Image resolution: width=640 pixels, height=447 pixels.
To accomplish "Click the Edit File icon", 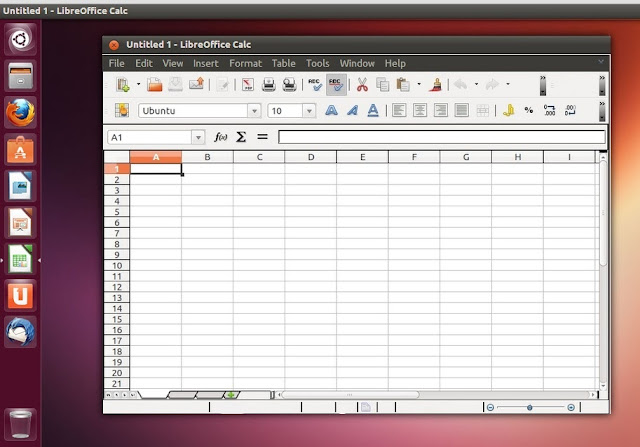I will [x=223, y=85].
